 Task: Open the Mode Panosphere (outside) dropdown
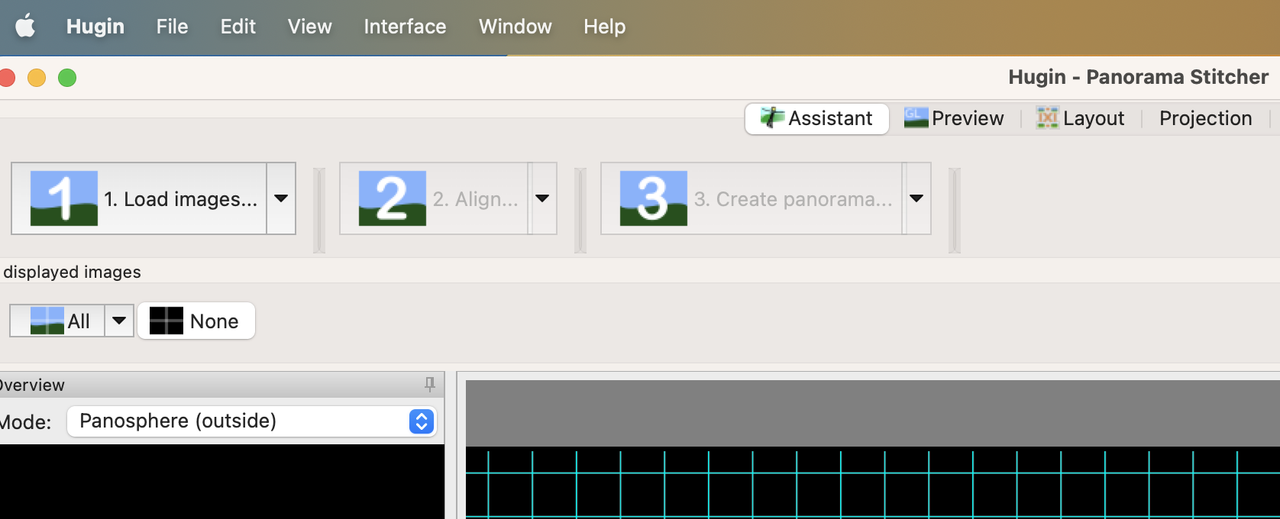coord(252,421)
